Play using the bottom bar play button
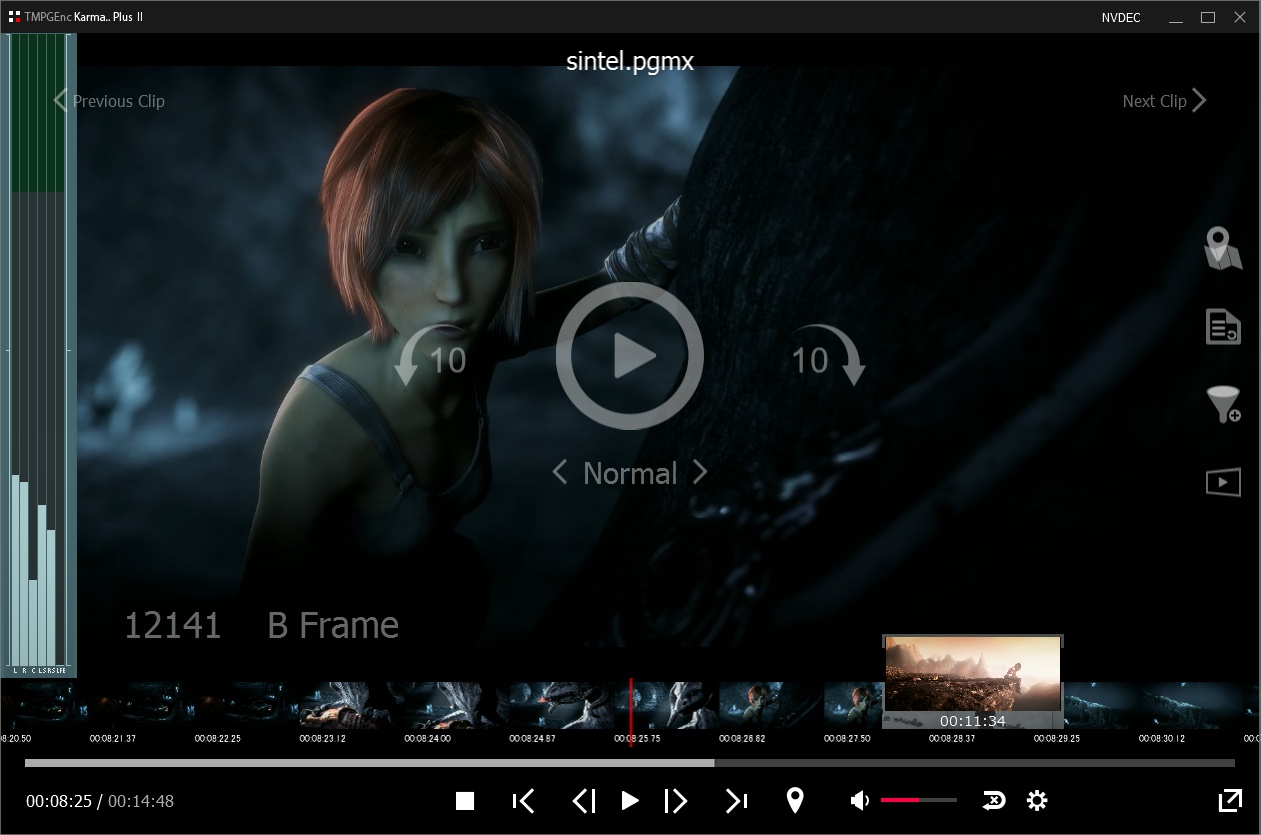 [630, 800]
